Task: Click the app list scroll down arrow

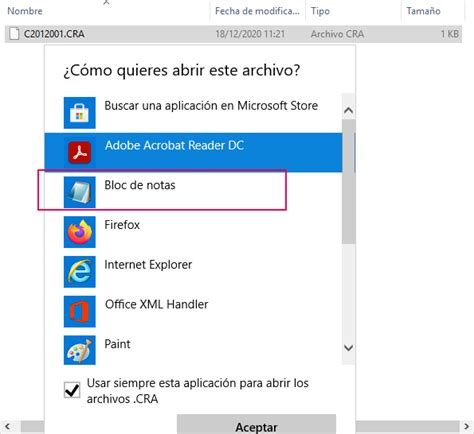Action: click(x=348, y=348)
